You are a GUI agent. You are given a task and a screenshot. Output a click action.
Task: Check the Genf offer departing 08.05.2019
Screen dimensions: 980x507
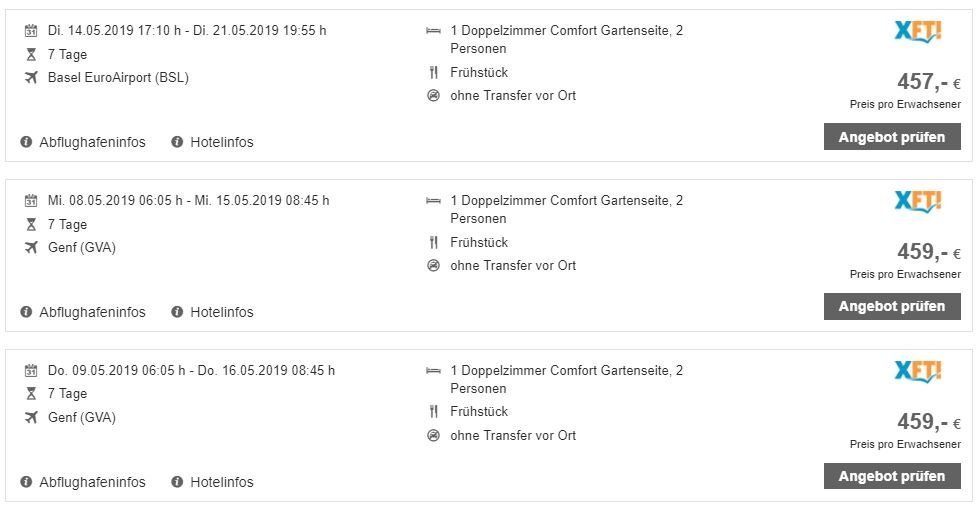pyautogui.click(x=892, y=306)
